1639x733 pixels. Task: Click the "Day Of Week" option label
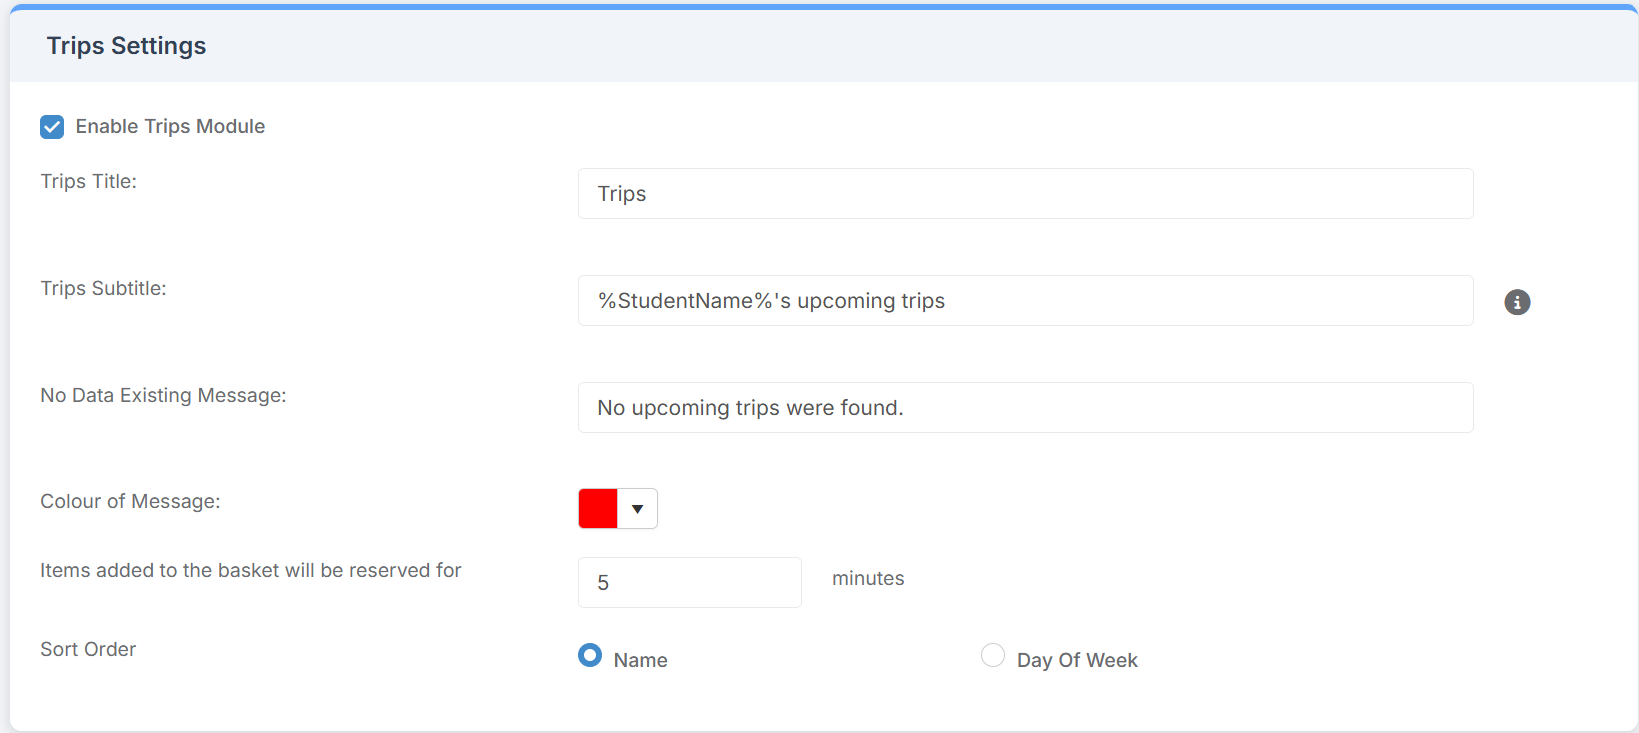point(1077,660)
